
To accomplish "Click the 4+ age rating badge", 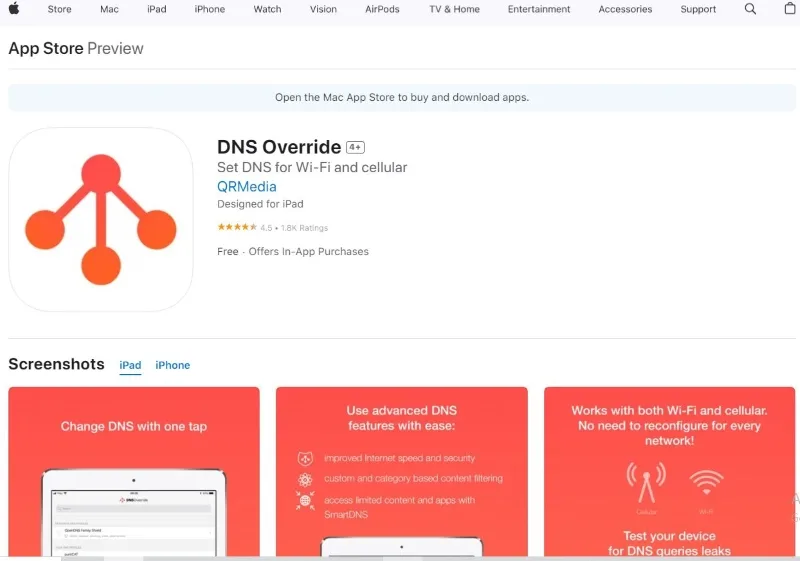I will coord(355,147).
